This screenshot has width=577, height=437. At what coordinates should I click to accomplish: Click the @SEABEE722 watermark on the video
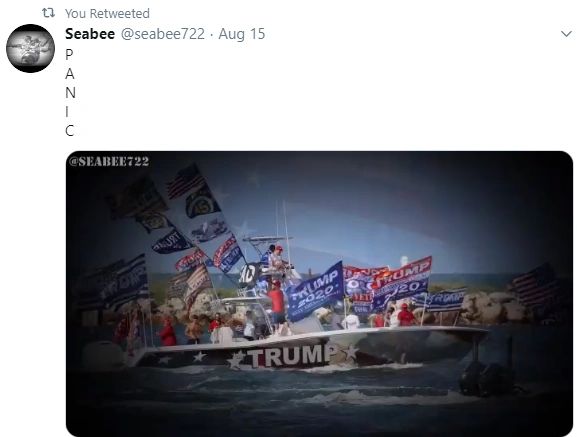(109, 161)
